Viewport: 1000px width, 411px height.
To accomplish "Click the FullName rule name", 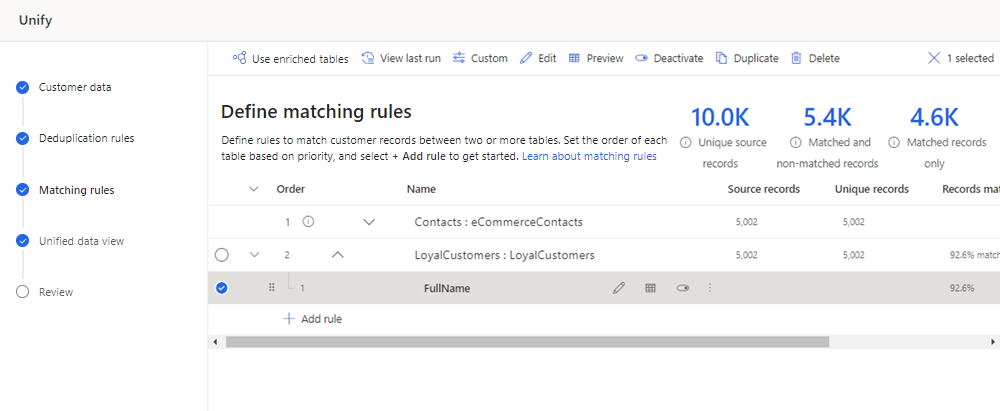I will (447, 288).
